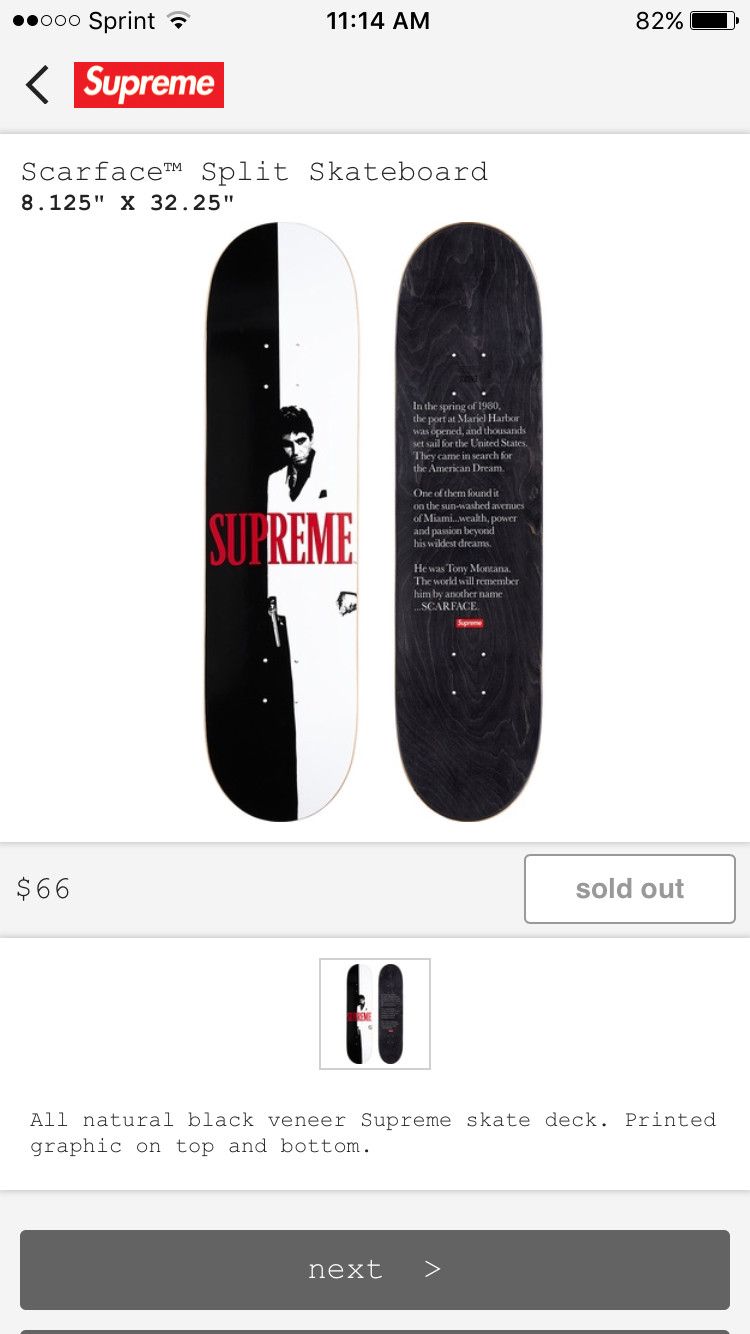Tap the Scarface Split Skateboard title

254,171
